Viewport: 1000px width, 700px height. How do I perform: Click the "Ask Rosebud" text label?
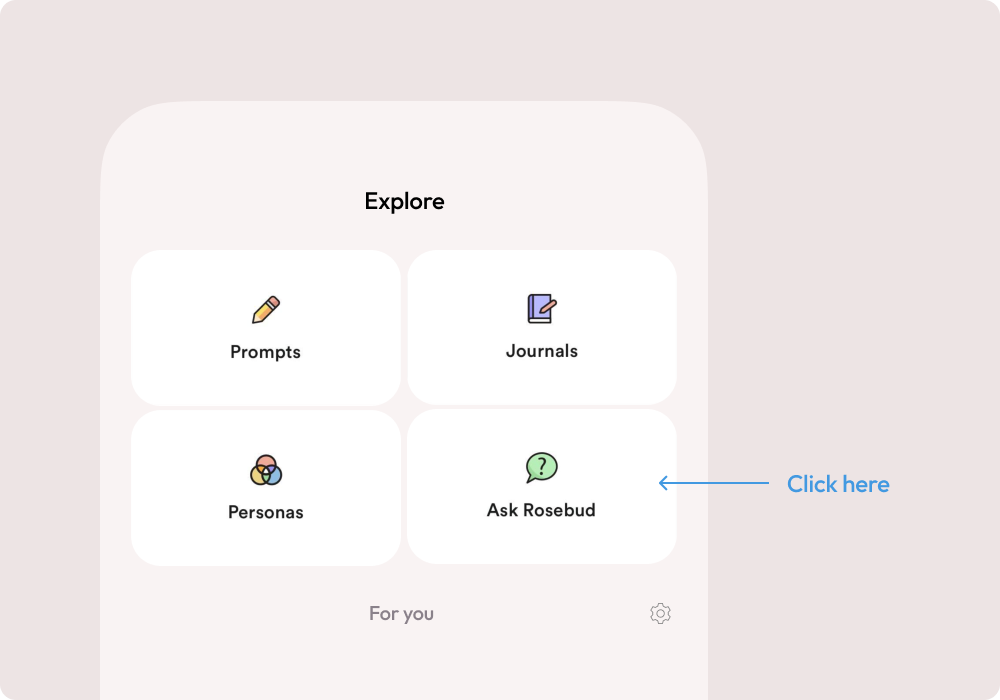[541, 510]
